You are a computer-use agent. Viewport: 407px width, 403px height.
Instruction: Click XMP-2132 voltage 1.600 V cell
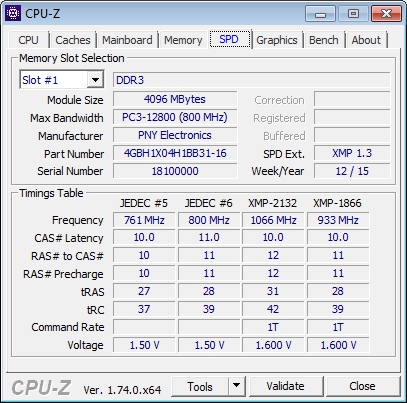click(x=273, y=345)
